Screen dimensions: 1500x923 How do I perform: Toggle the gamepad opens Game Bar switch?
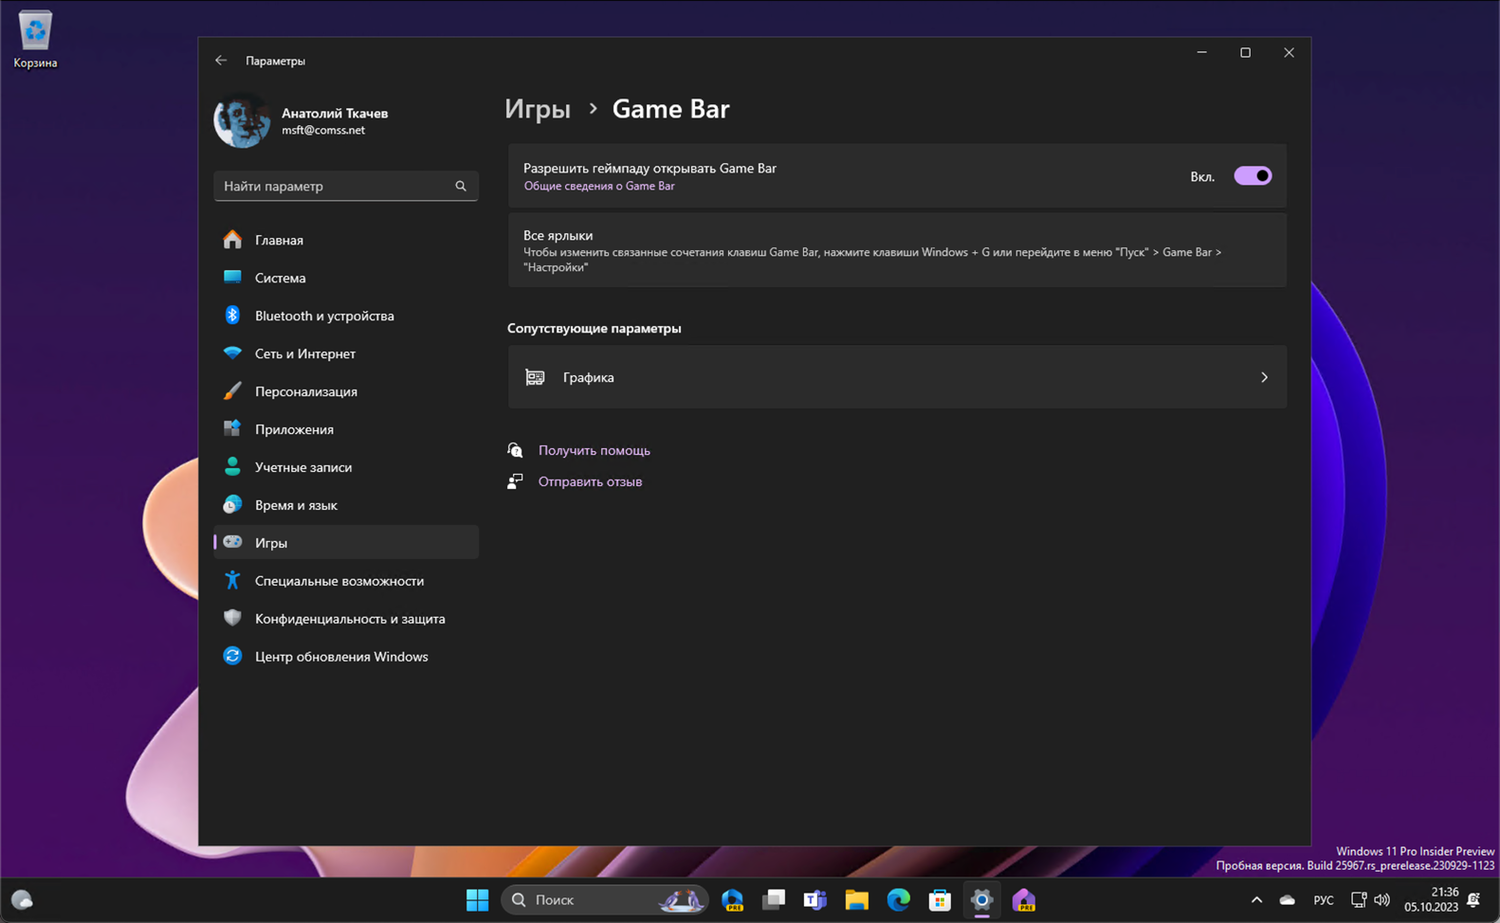[1252, 176]
